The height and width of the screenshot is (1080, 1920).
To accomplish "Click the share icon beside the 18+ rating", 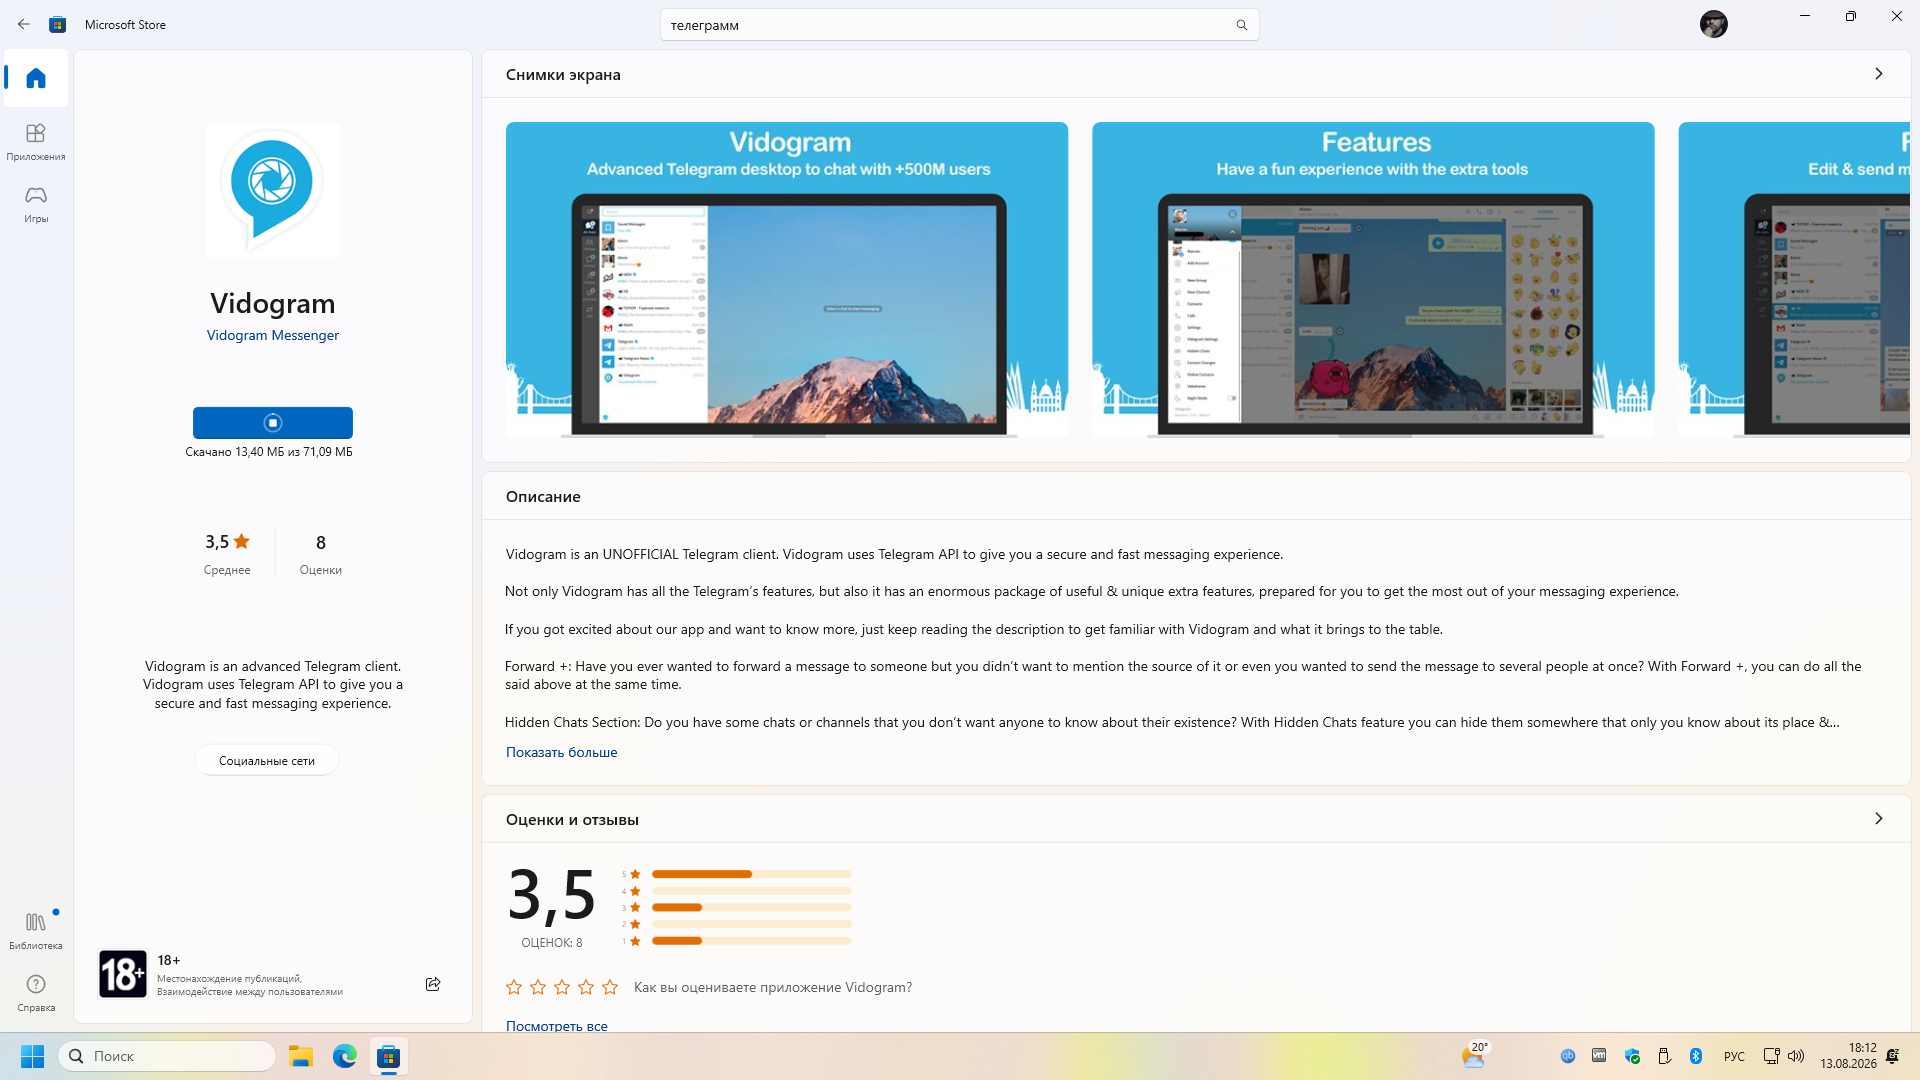I will 433,984.
